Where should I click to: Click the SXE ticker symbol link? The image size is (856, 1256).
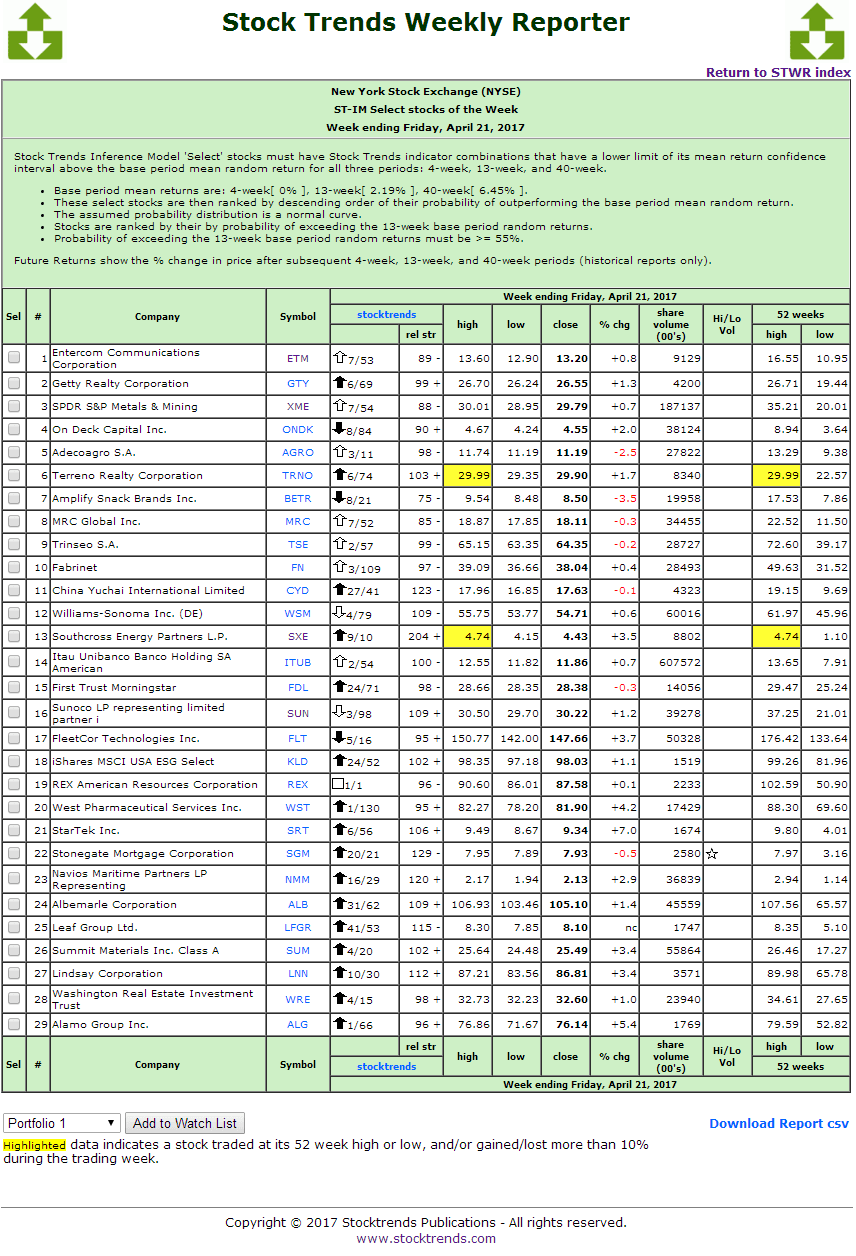[298, 637]
